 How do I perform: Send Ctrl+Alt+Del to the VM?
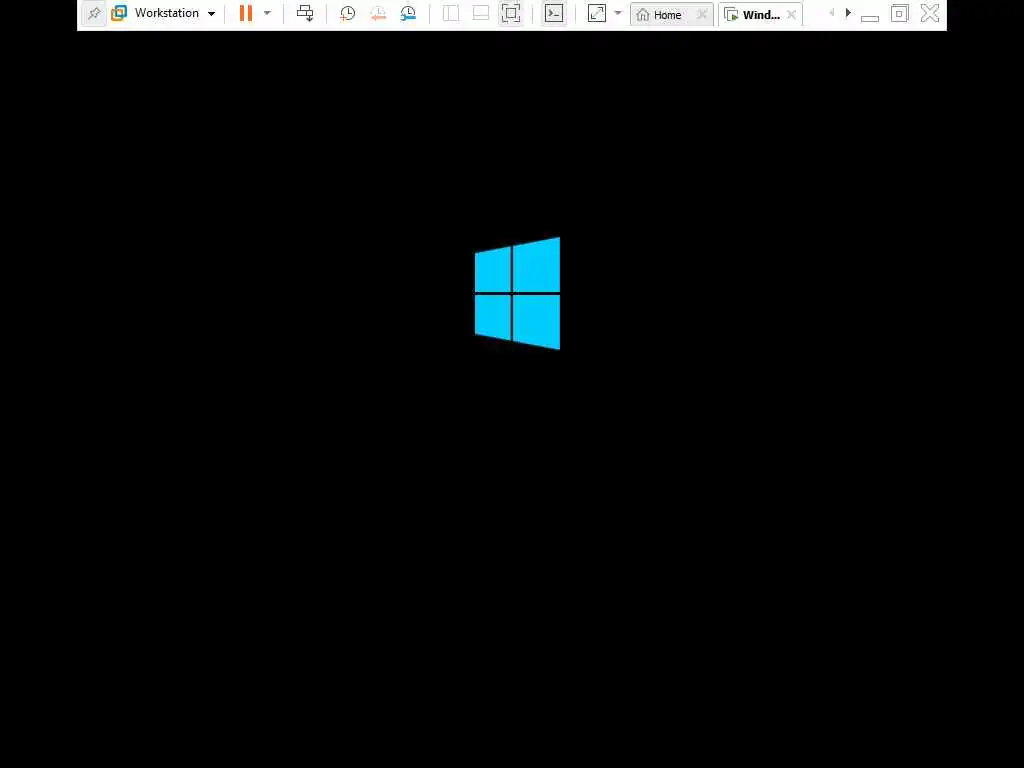click(x=305, y=13)
